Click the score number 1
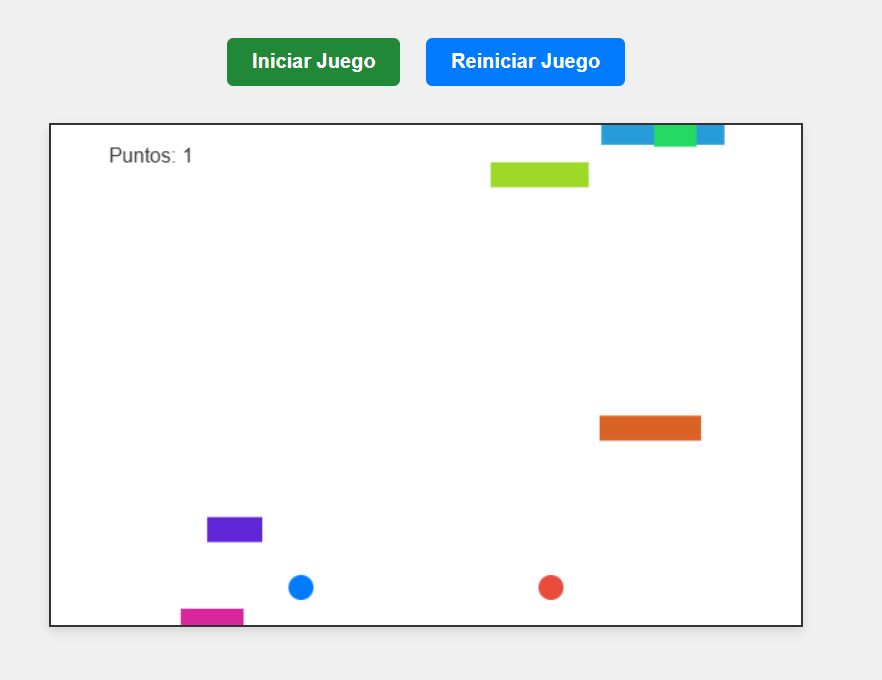This screenshot has width=882, height=680. tap(187, 156)
